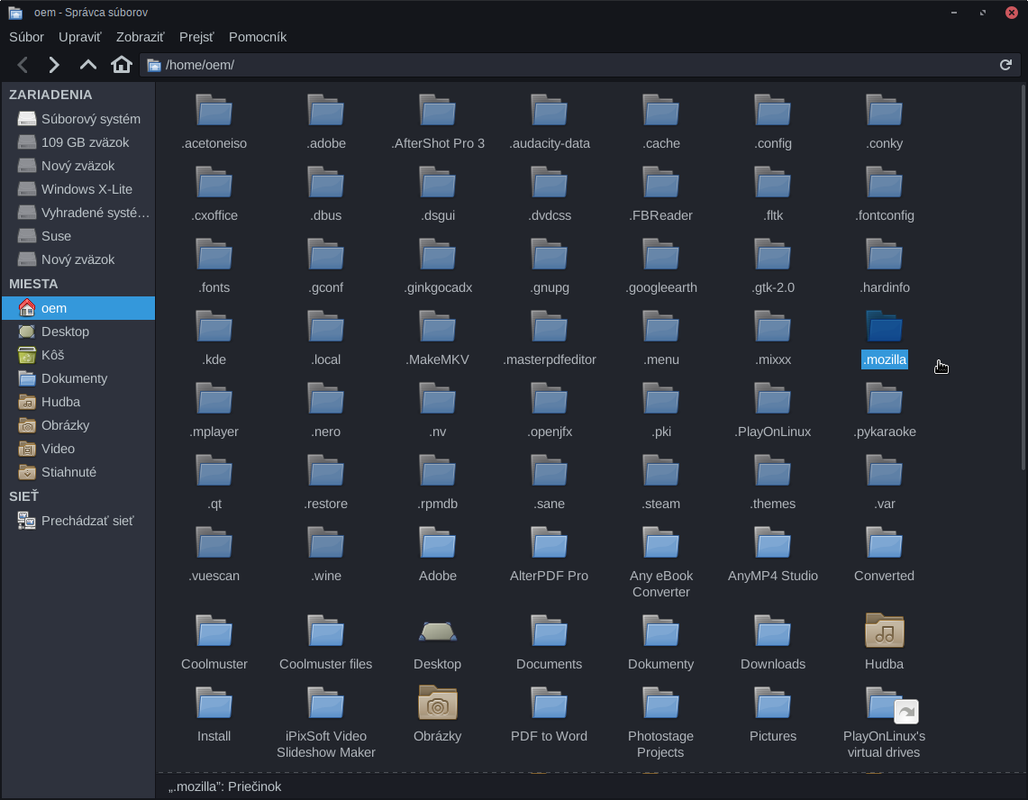The image size is (1028, 800).
Task: Select the .acetoneiso folder icon
Action: coord(214,110)
